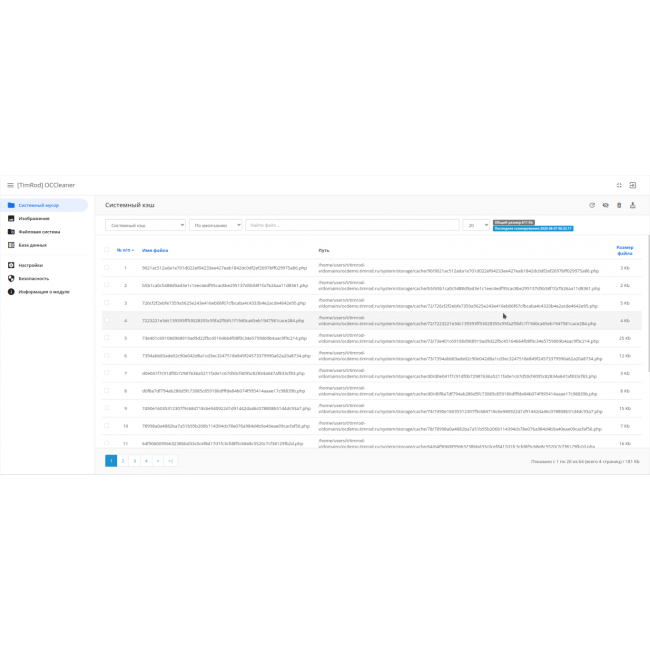Open Изображения in the sidebar
Image resolution: width=650 pixels, height=650 pixels.
pos(33,218)
